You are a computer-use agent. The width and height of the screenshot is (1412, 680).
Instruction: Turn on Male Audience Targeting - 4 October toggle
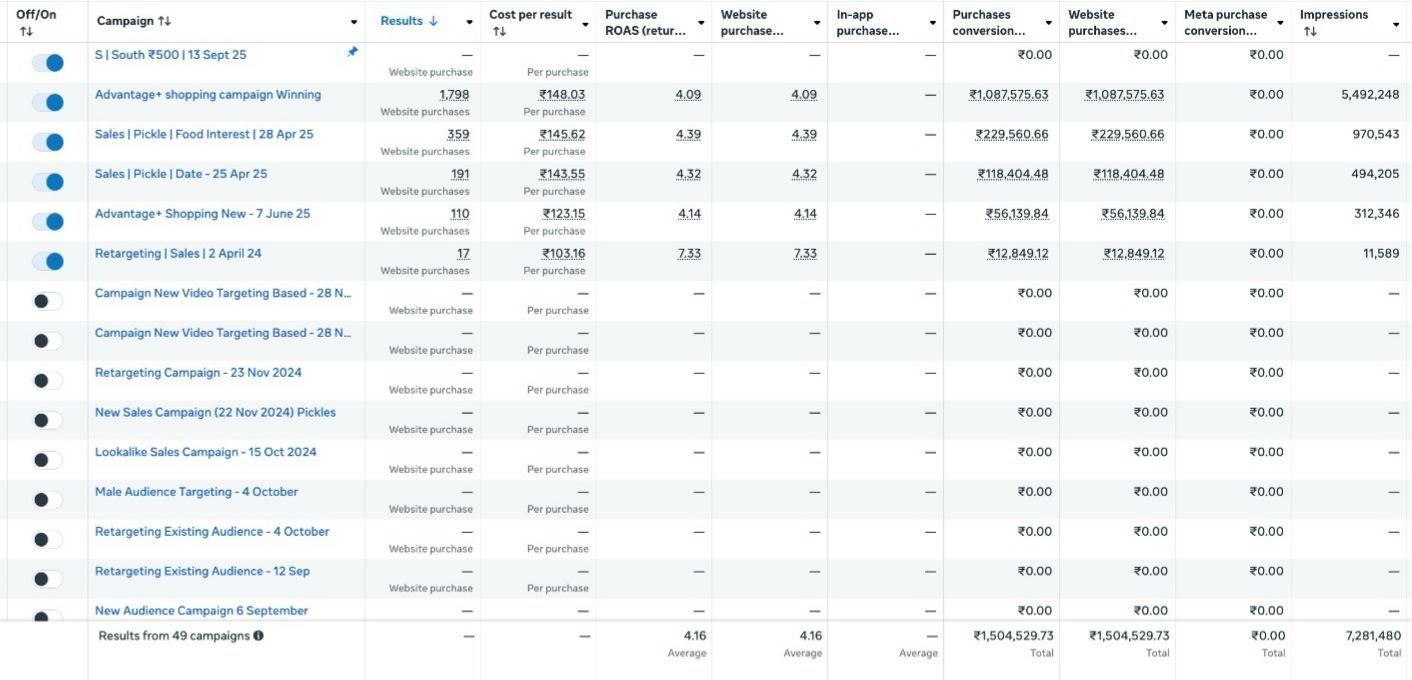47,500
